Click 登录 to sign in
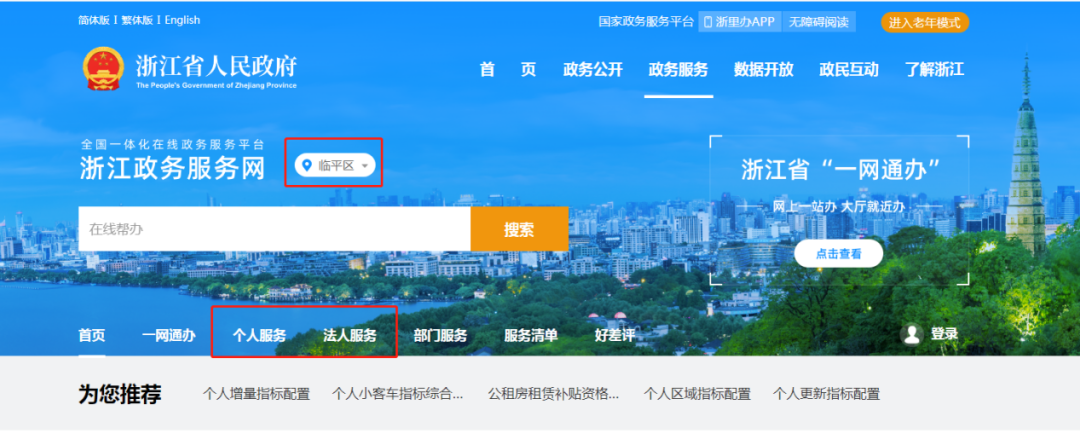This screenshot has width=1080, height=433. (944, 335)
